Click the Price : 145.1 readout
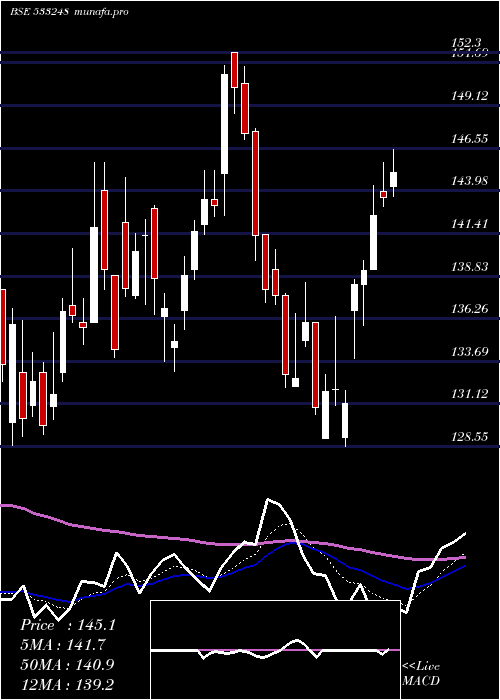This screenshot has height=700, width=500. tap(68, 625)
